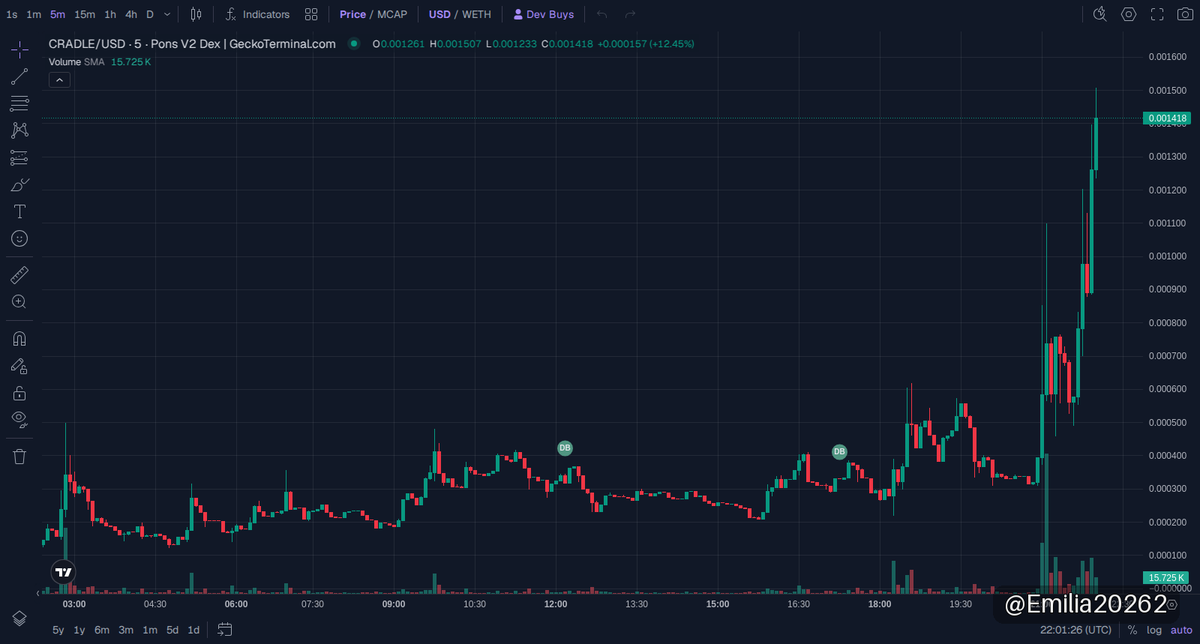Open the emoji icons tool
This screenshot has width=1200, height=644.
coord(19,239)
